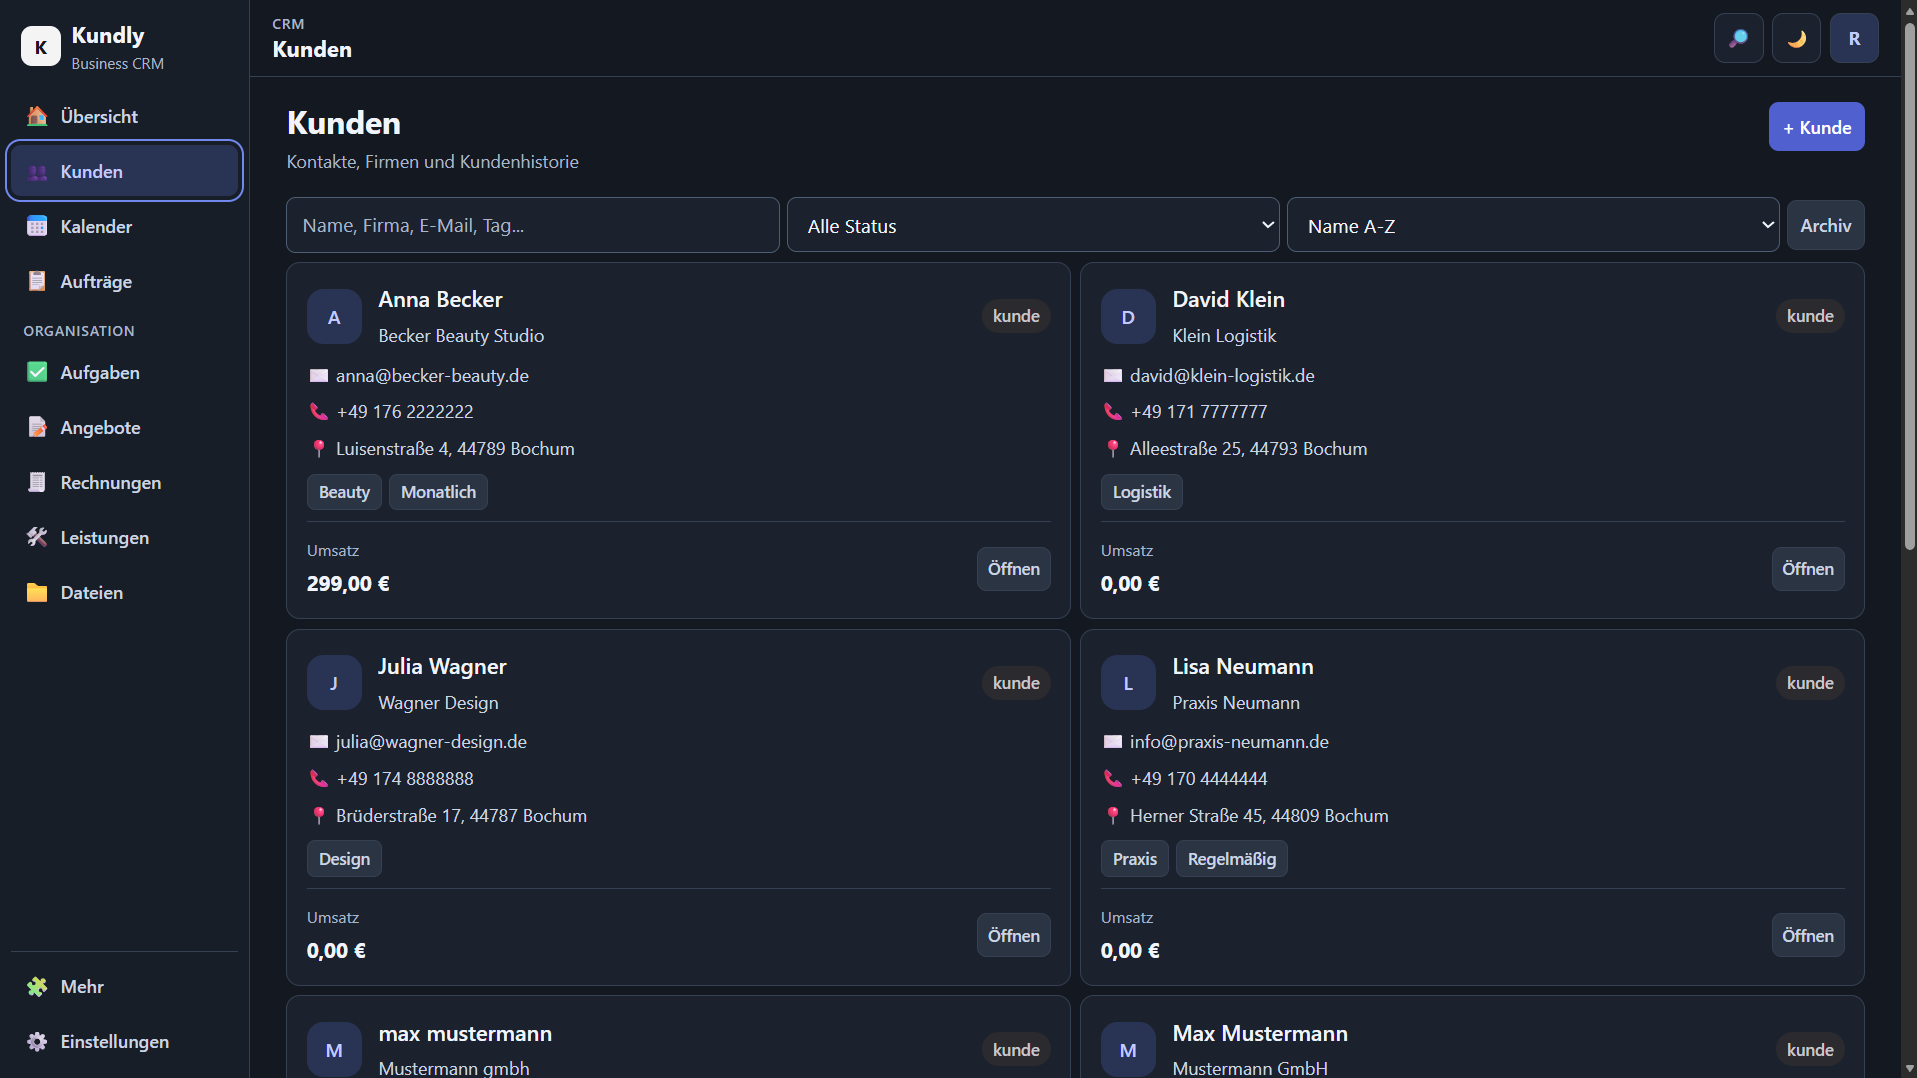Go to Kalender in sidebar
Image resolution: width=1917 pixels, height=1078 pixels.
click(x=125, y=226)
